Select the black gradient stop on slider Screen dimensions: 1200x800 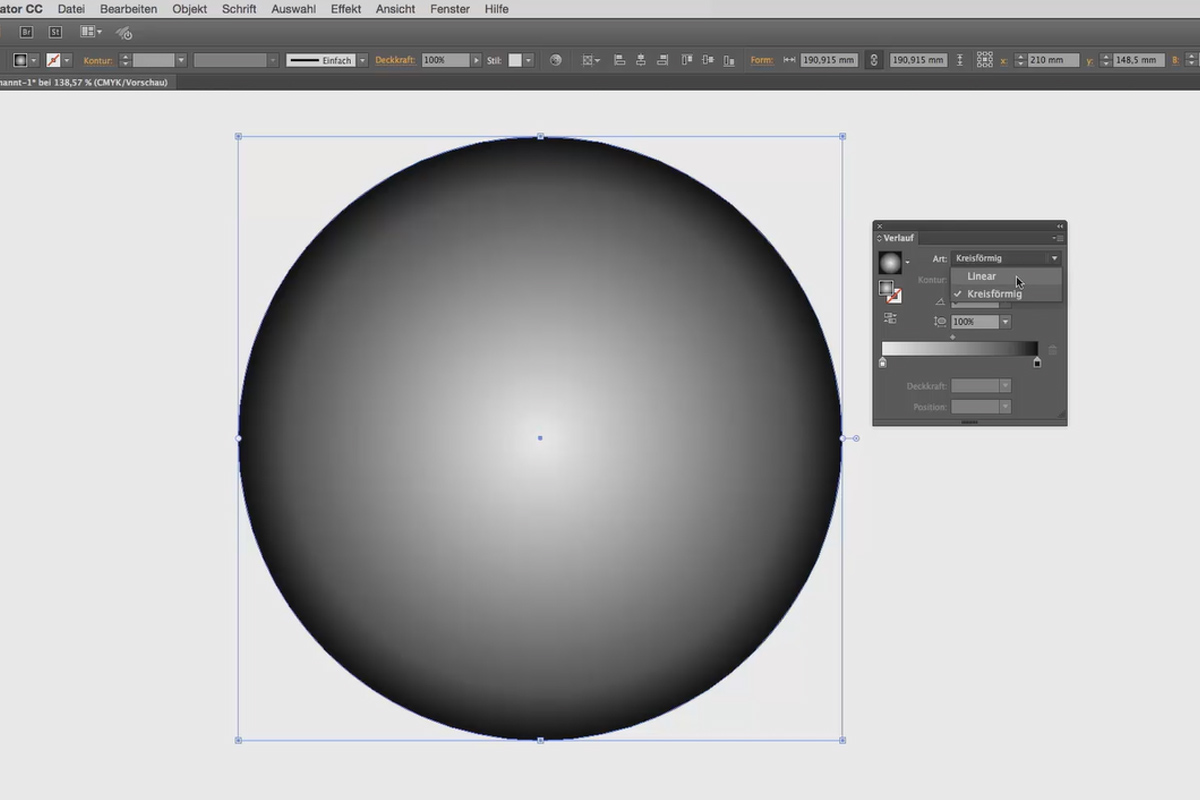click(1037, 362)
